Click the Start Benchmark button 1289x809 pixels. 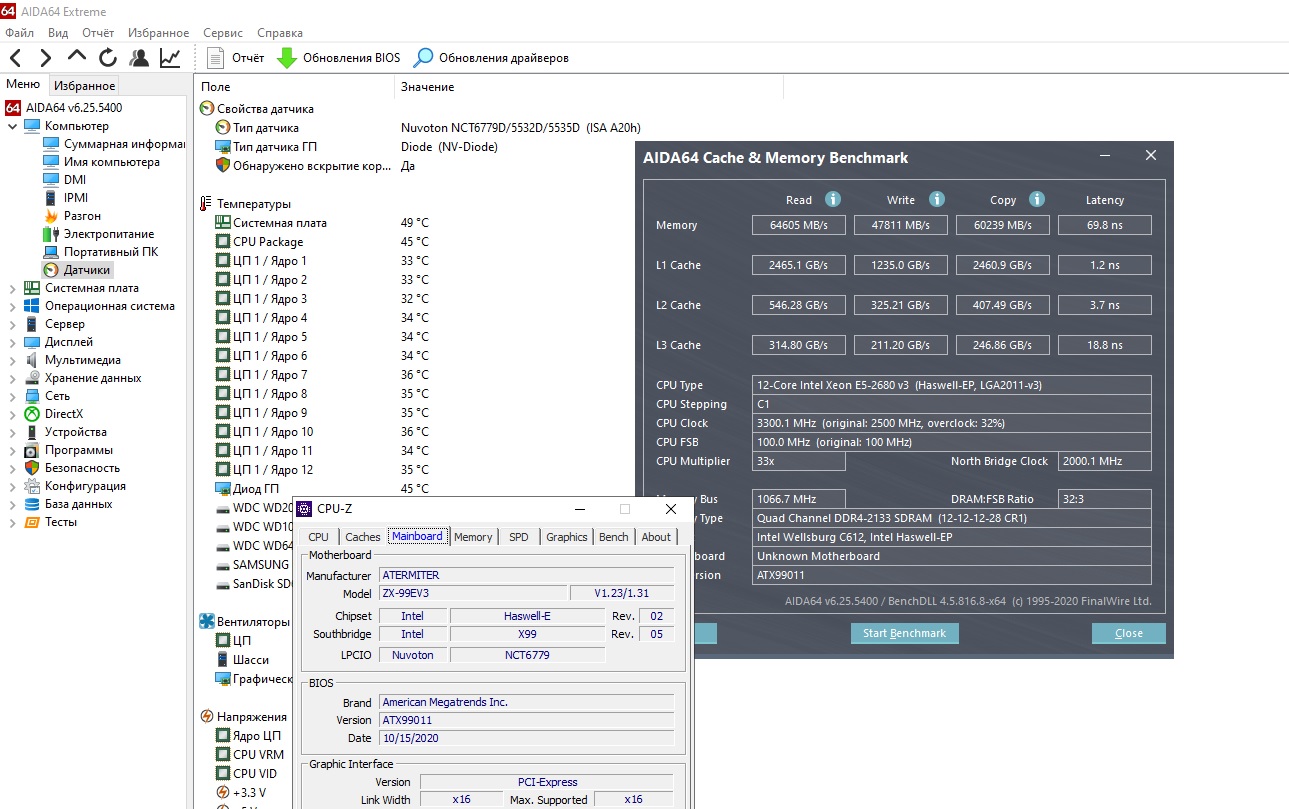pyautogui.click(x=904, y=633)
